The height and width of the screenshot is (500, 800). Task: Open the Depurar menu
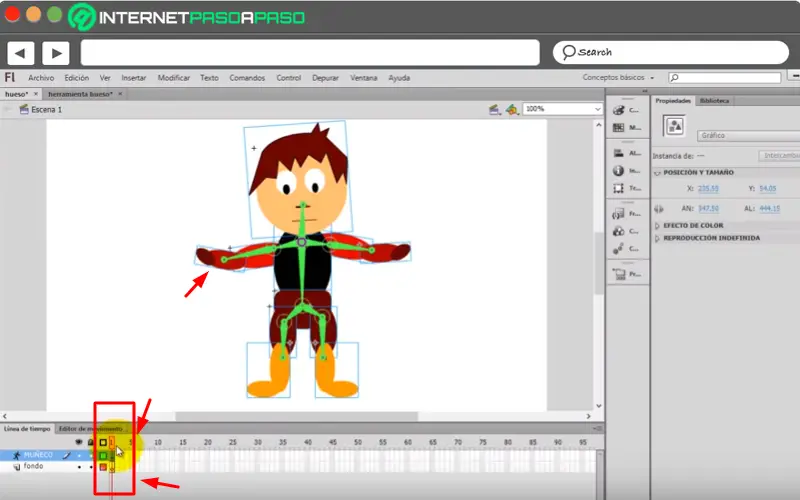click(x=326, y=78)
